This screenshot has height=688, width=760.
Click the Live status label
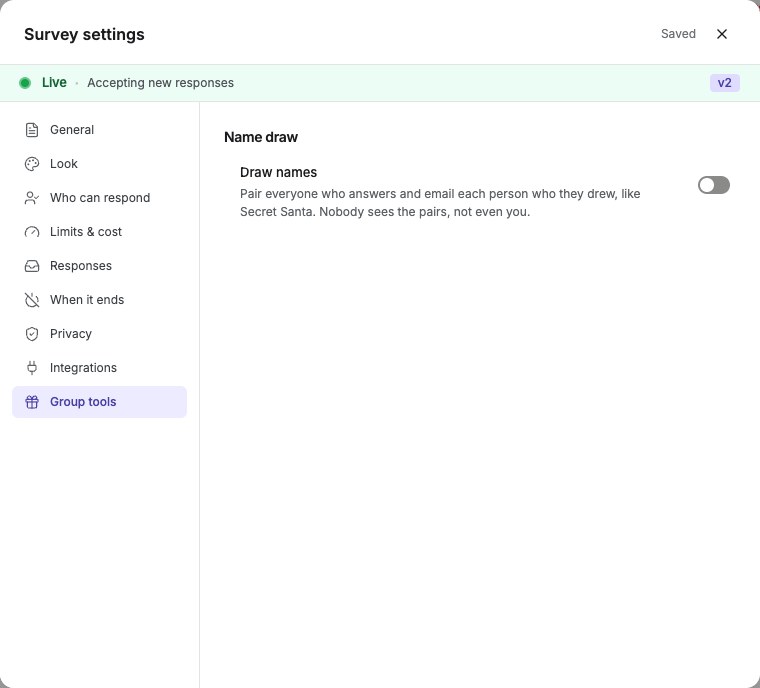pyautogui.click(x=54, y=82)
